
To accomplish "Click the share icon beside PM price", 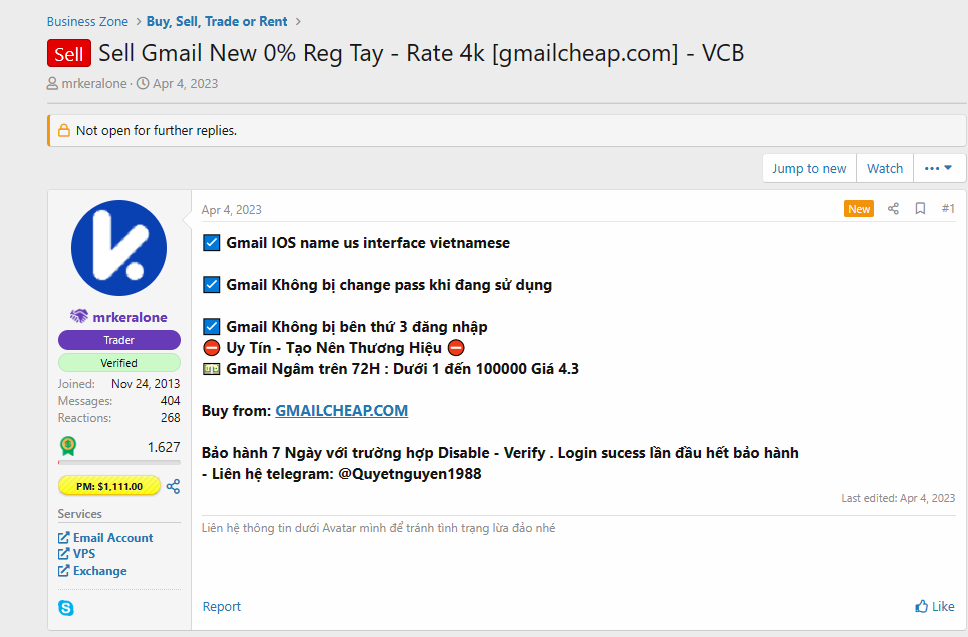I will tap(173, 486).
